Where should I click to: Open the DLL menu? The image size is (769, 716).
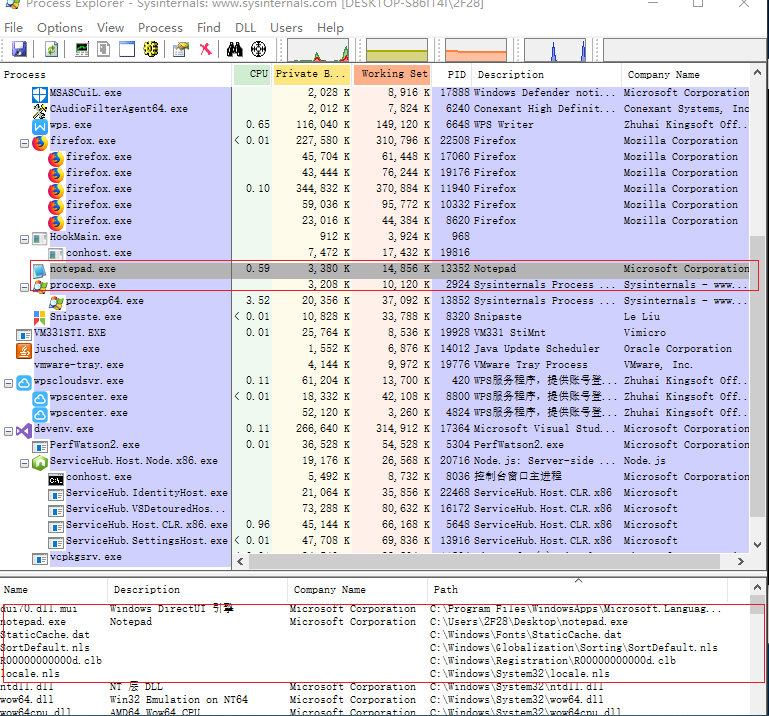click(x=245, y=28)
